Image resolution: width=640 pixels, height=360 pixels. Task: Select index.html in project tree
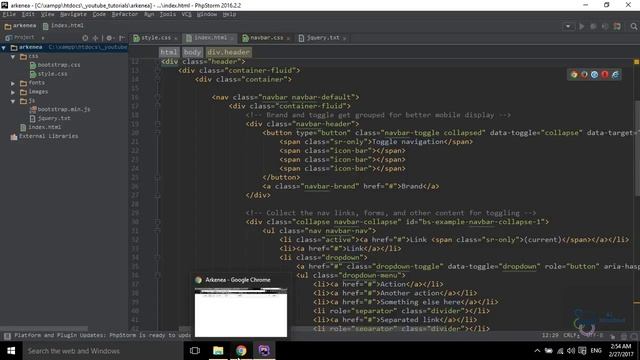coord(41,127)
